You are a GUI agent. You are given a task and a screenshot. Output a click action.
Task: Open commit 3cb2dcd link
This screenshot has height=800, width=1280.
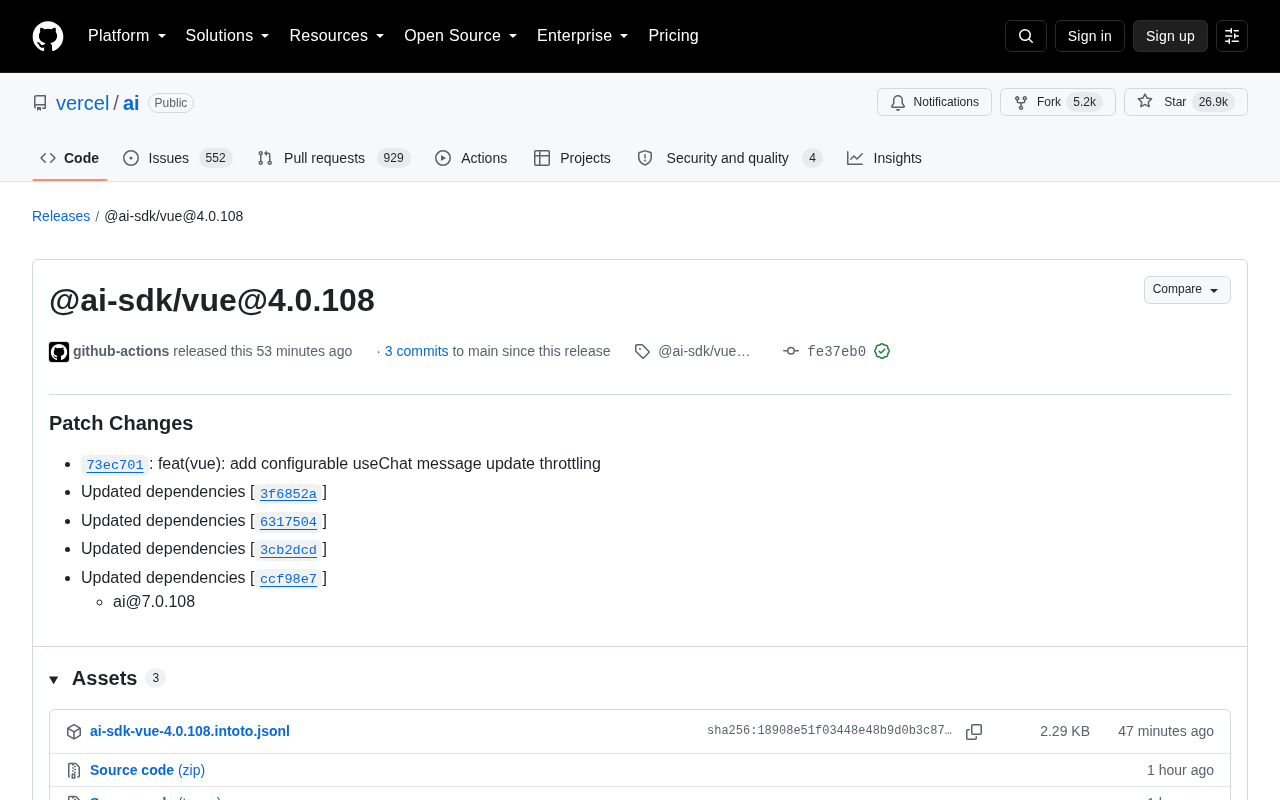point(288,550)
